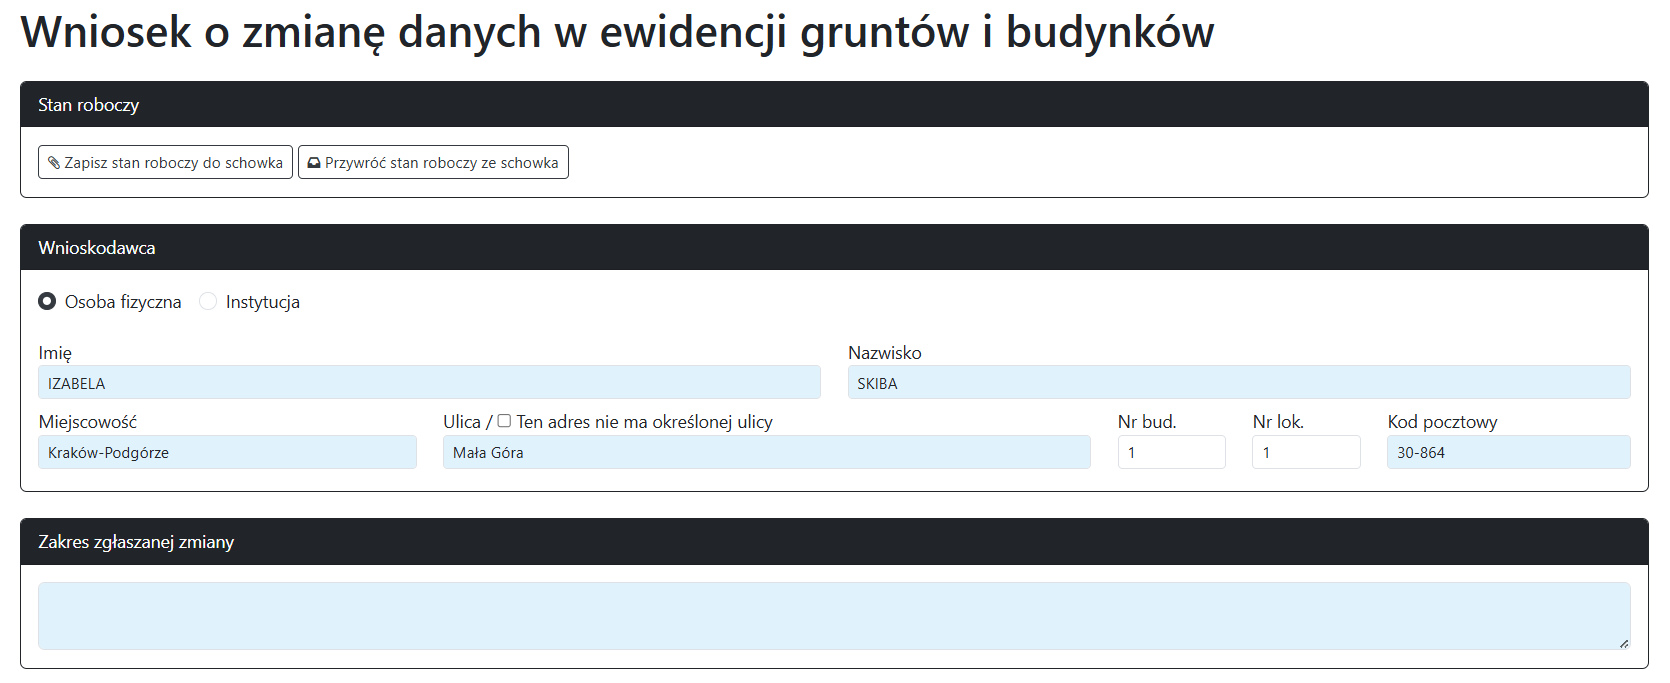Focus the Imię field containing IZABELA

(429, 383)
